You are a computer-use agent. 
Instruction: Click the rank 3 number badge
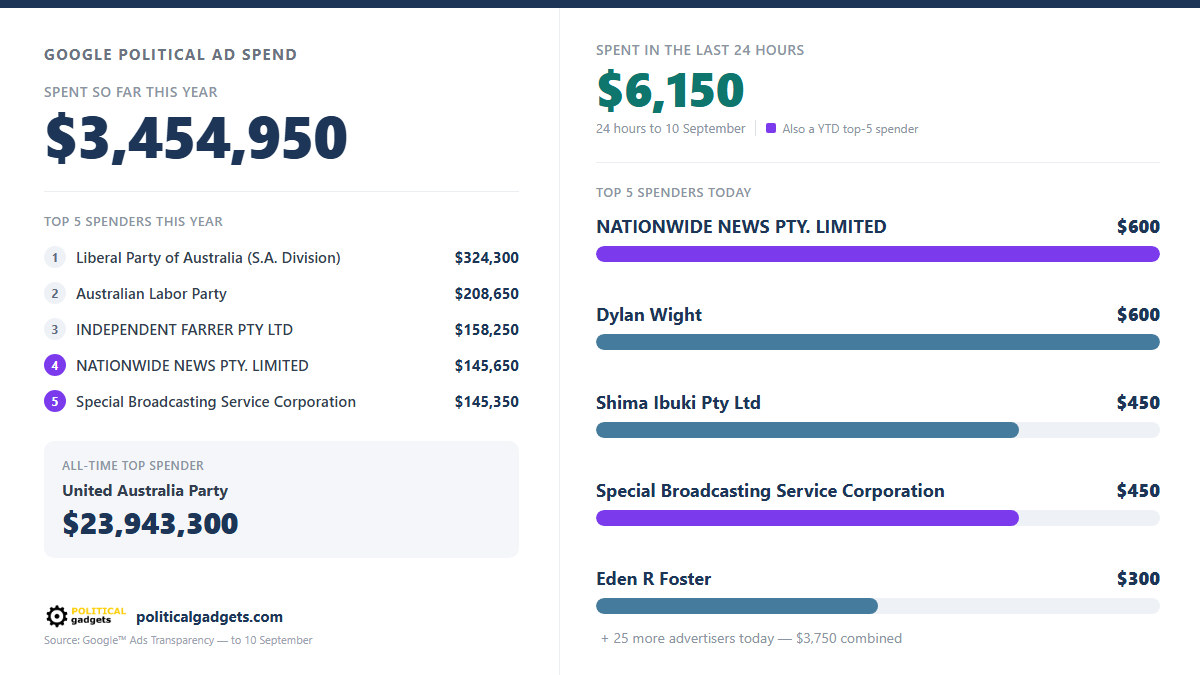55,330
